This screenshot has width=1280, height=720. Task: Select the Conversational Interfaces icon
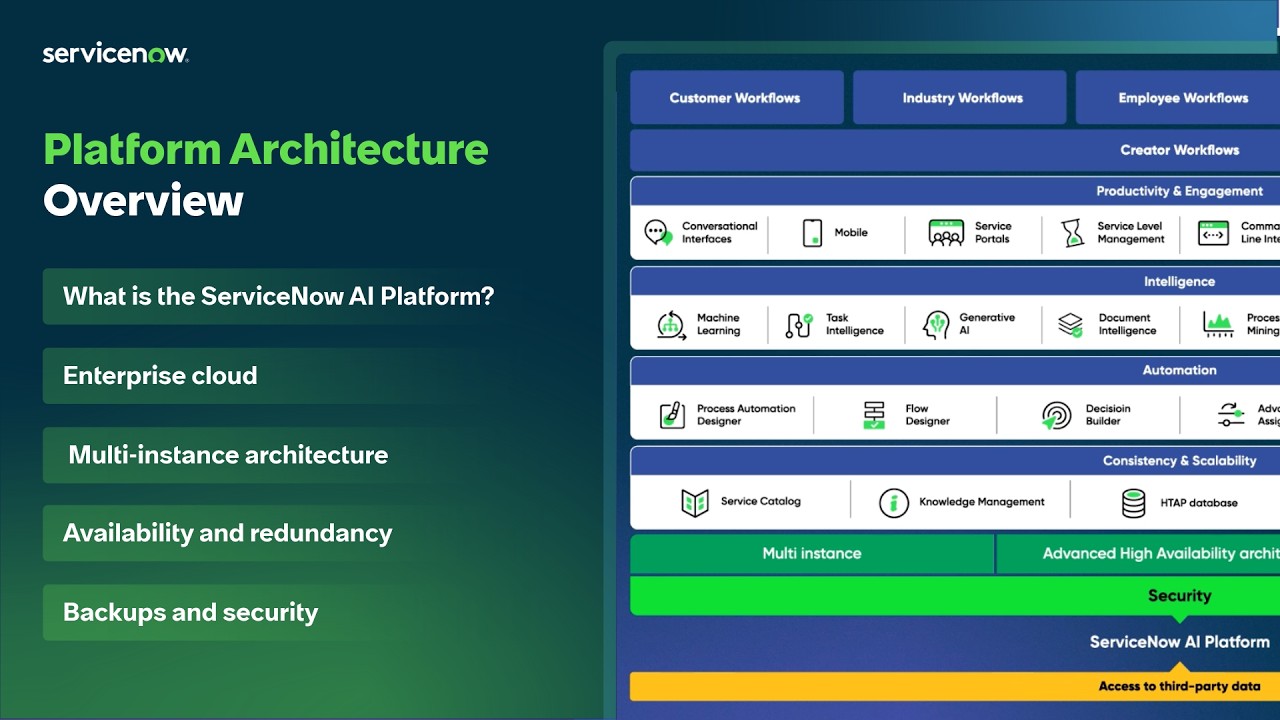point(658,233)
